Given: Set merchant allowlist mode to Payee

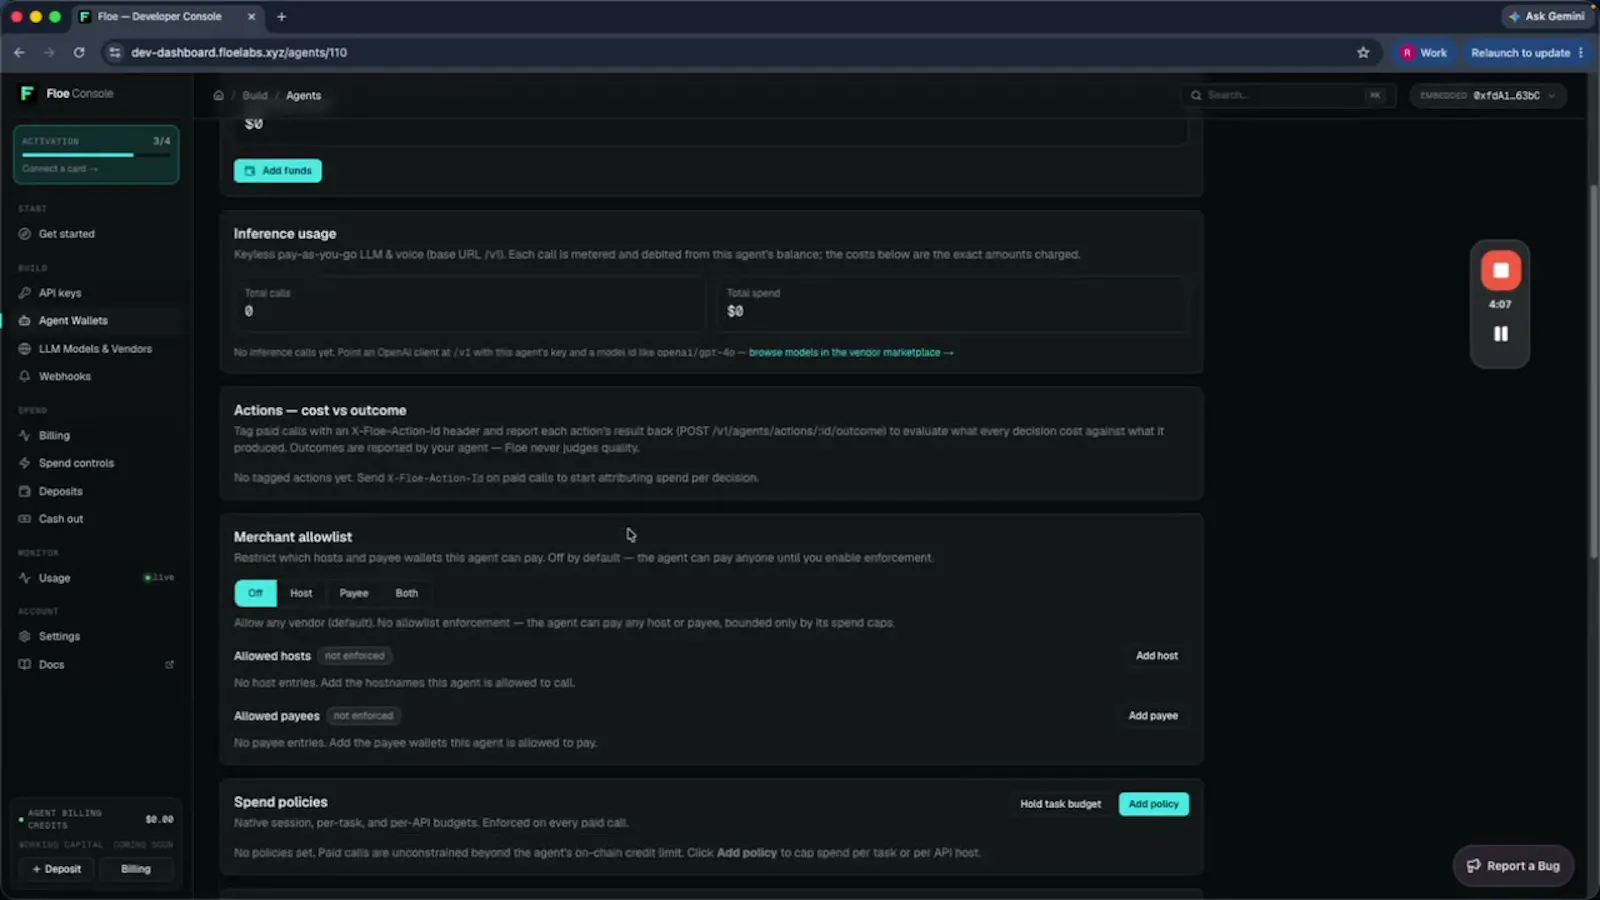Looking at the screenshot, I should (x=354, y=593).
